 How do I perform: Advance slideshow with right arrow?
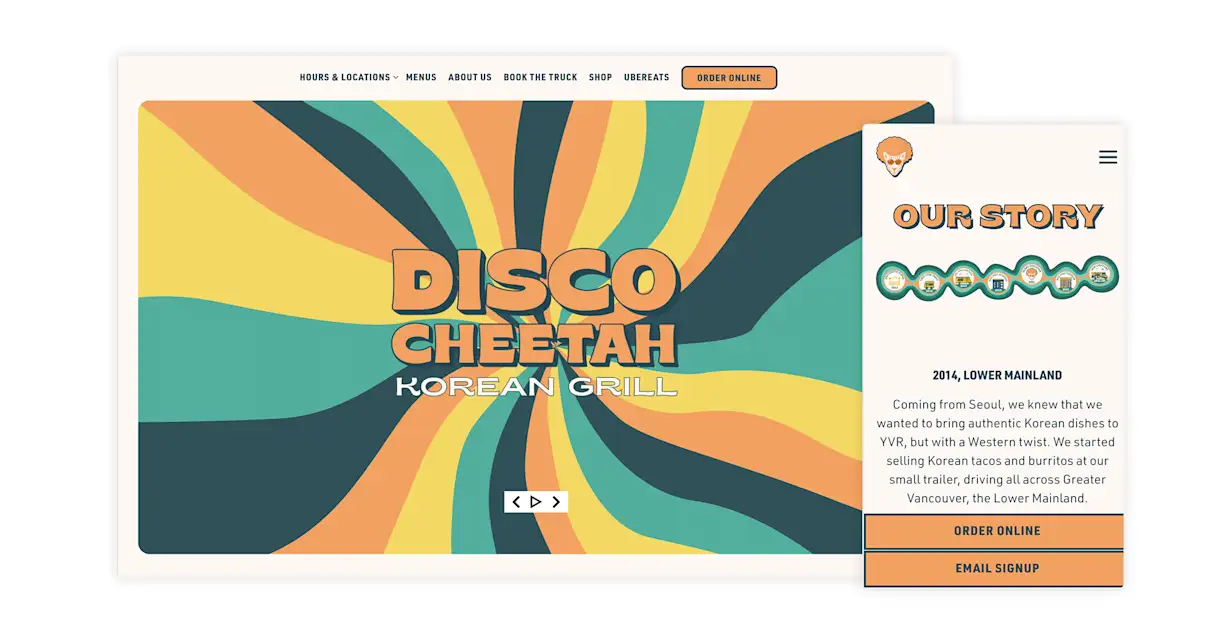pos(557,502)
